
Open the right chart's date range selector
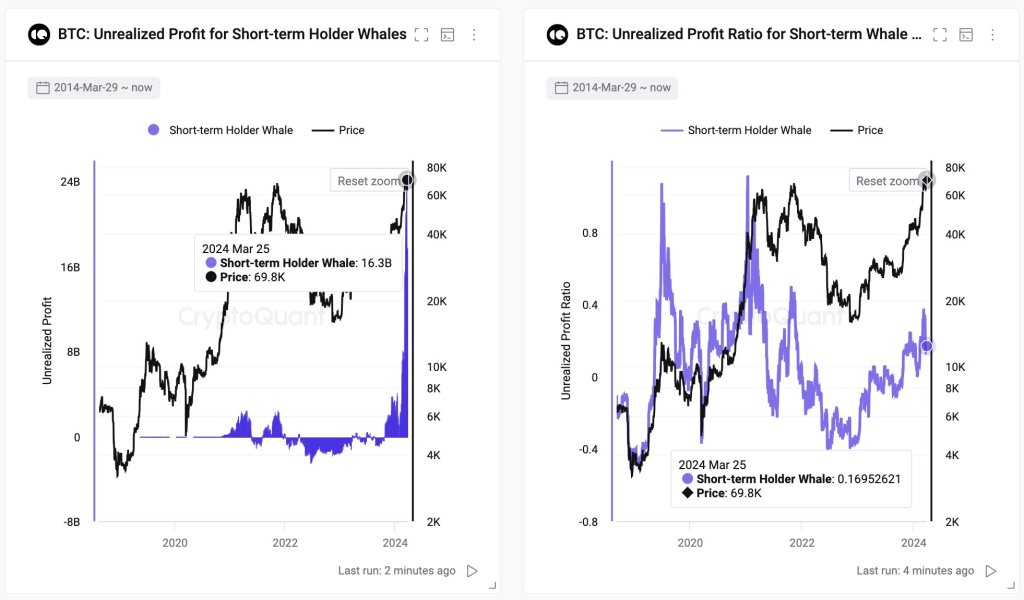(611, 87)
